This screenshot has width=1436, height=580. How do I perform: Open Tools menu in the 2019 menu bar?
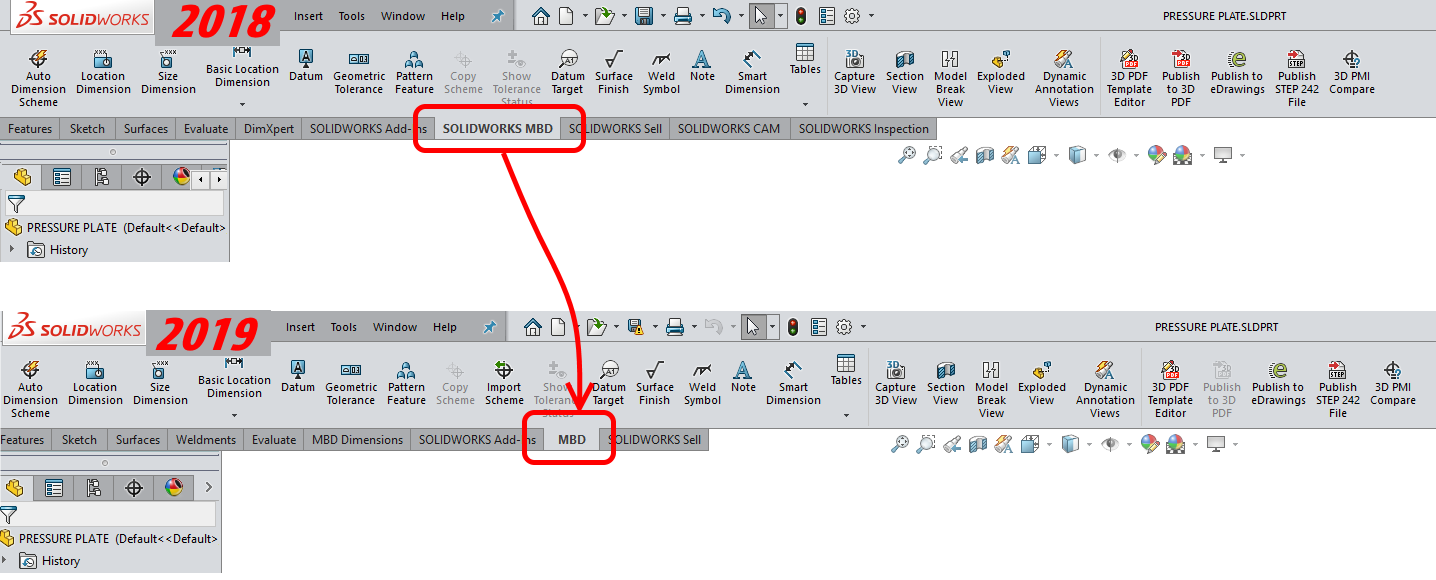pyautogui.click(x=343, y=327)
